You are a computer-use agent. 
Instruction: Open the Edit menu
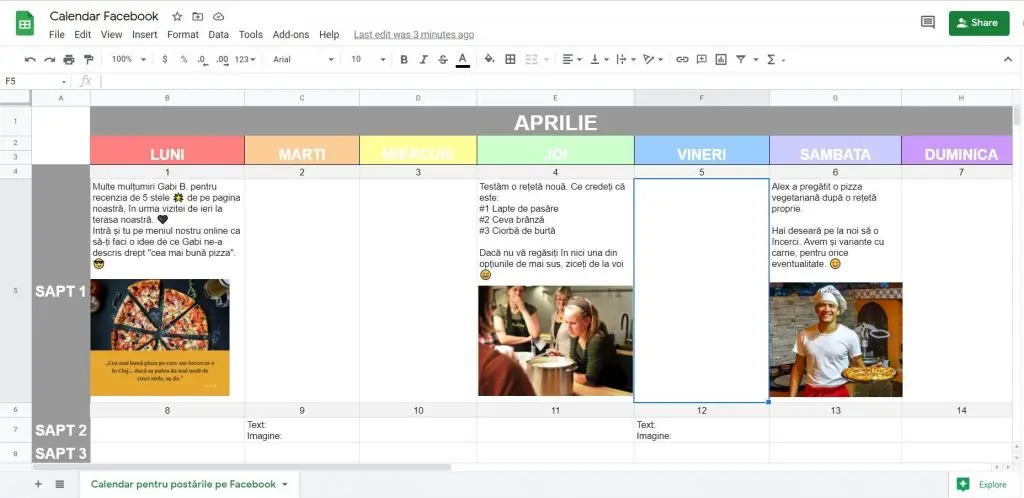coord(82,35)
